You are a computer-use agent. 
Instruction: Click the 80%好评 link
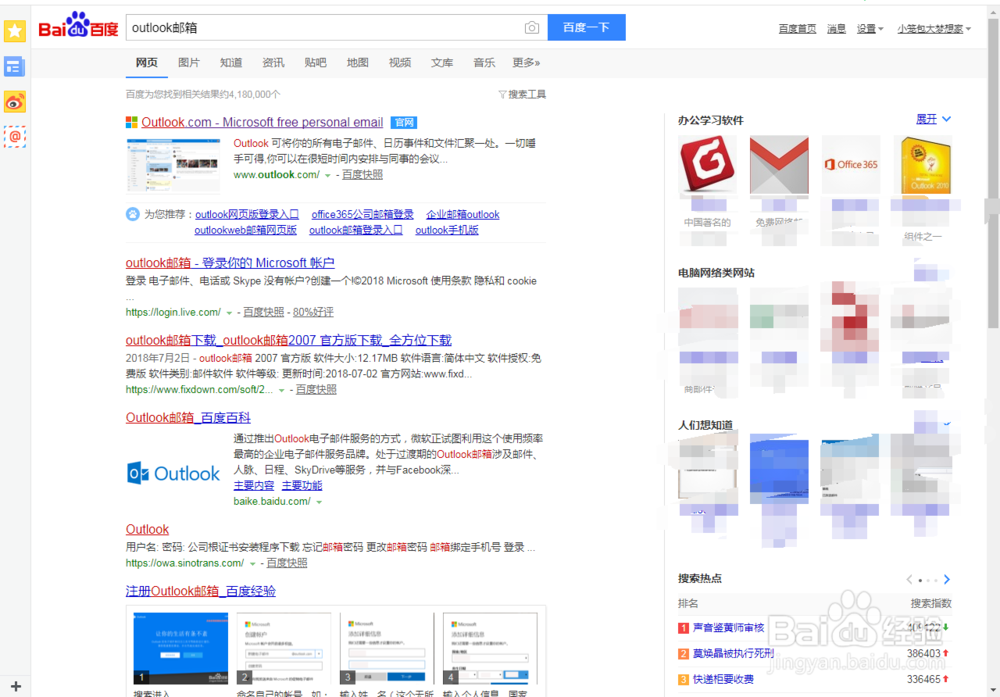(313, 312)
